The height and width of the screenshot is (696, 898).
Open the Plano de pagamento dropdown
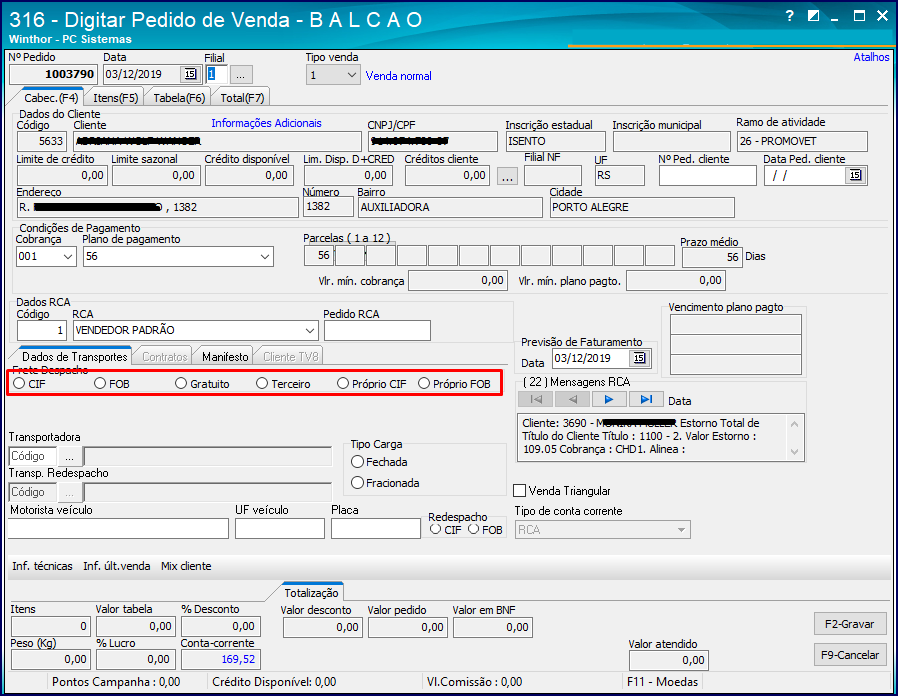[265, 257]
